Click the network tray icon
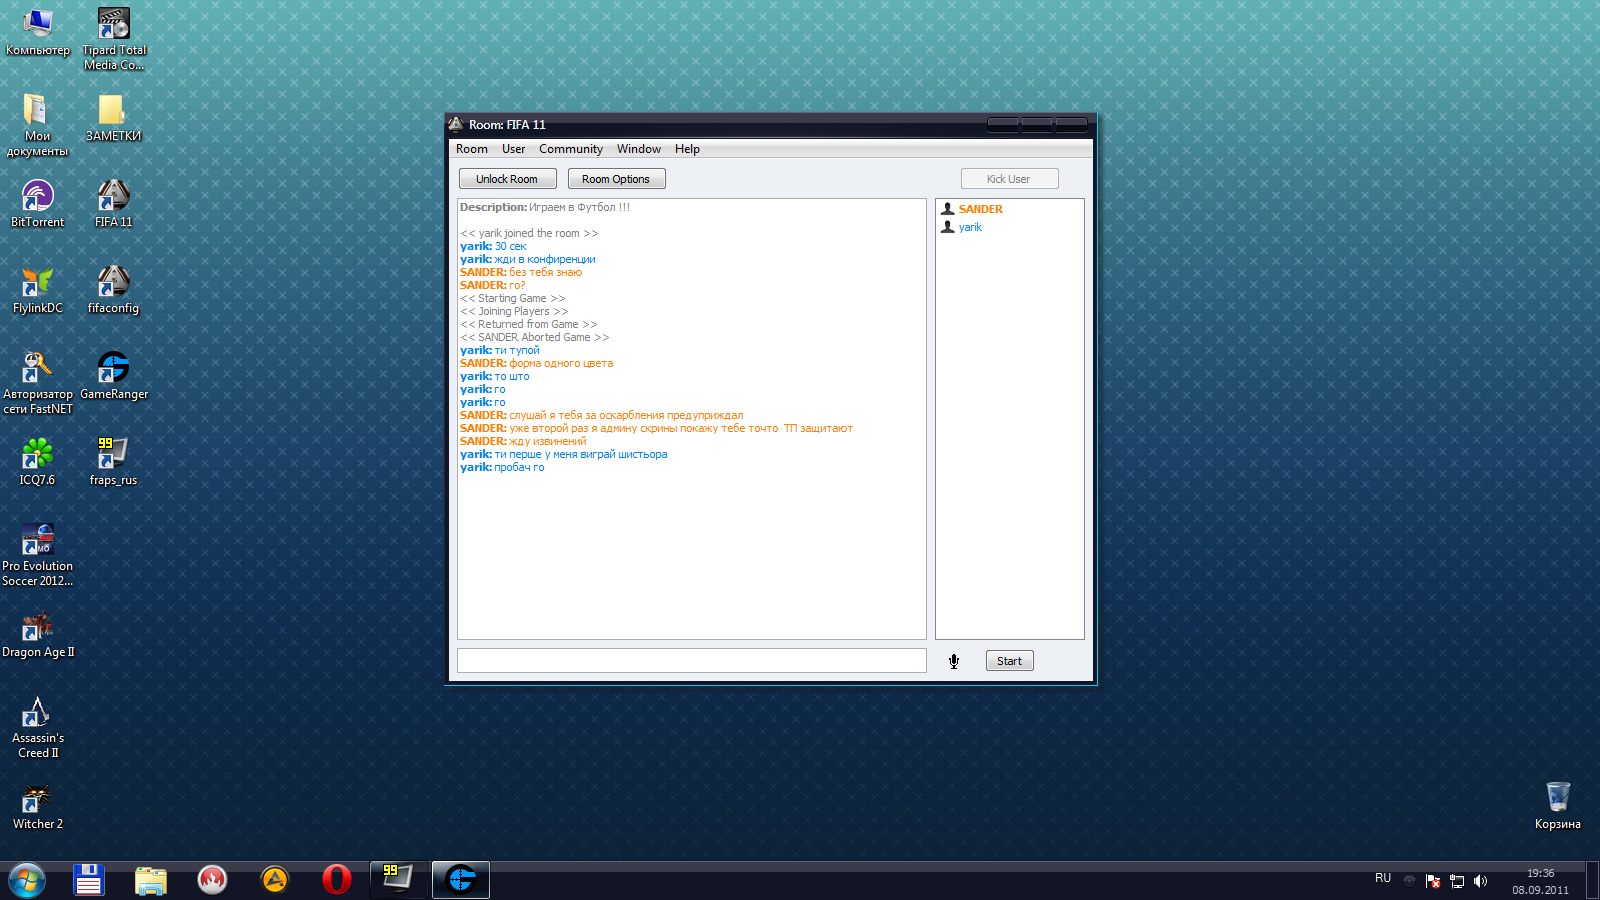Screen dimensions: 1600x900 click(1457, 881)
